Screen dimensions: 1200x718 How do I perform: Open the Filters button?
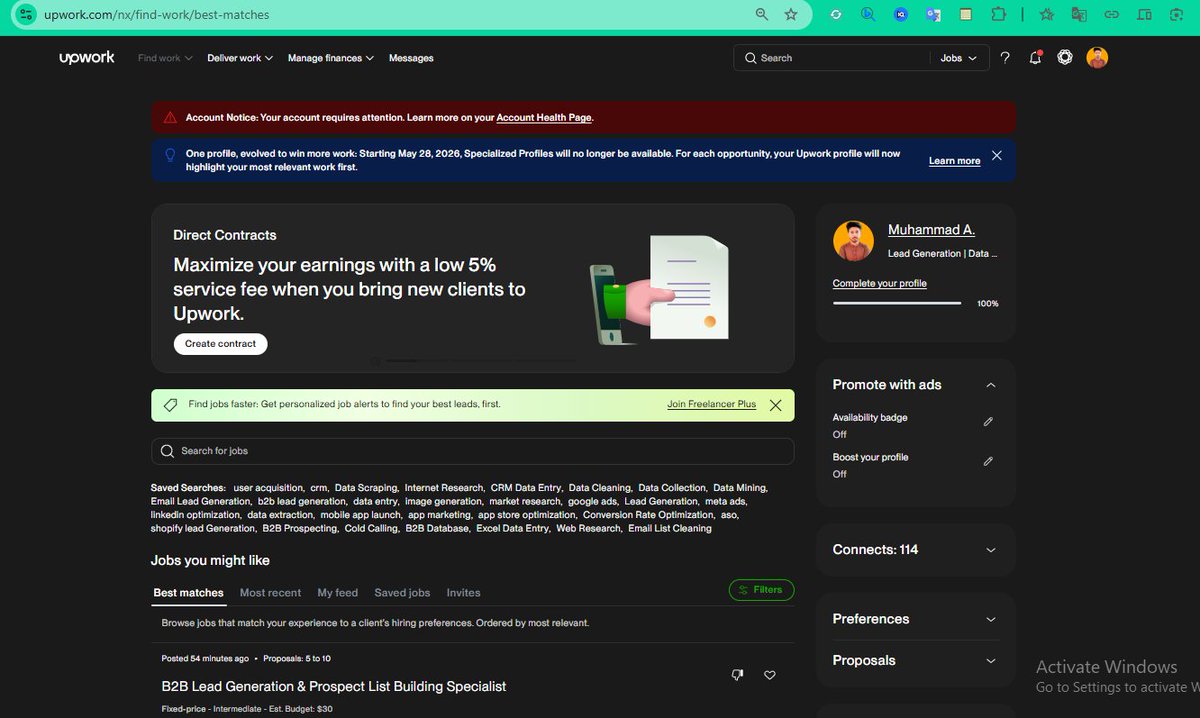[x=761, y=590]
